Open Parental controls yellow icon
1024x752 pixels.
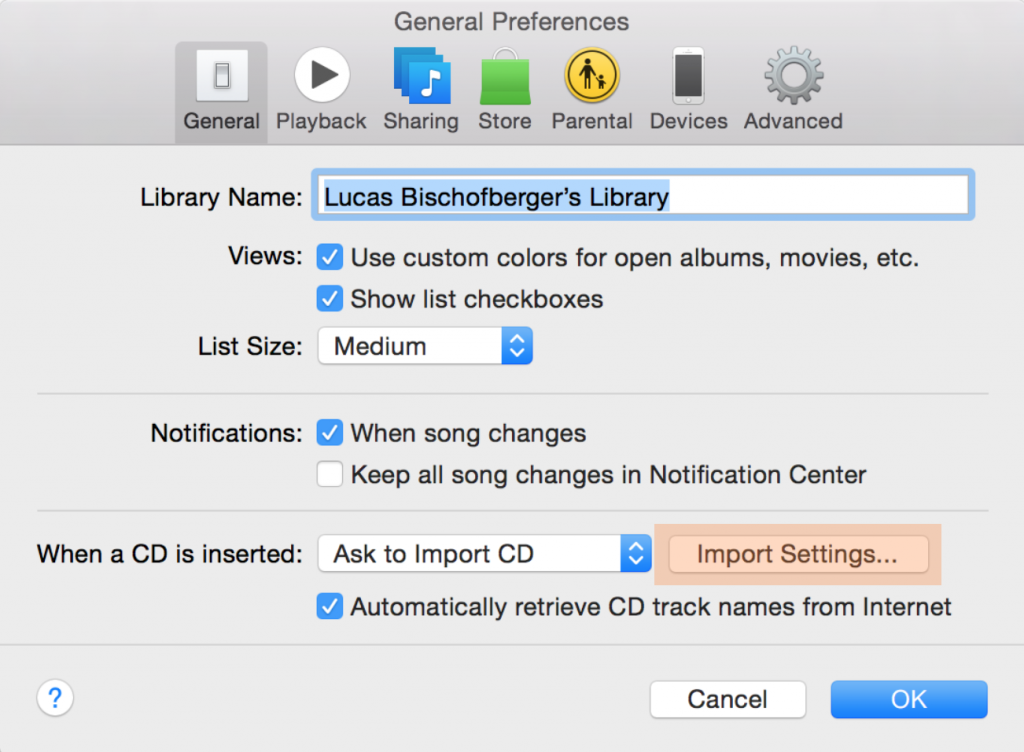pyautogui.click(x=591, y=76)
